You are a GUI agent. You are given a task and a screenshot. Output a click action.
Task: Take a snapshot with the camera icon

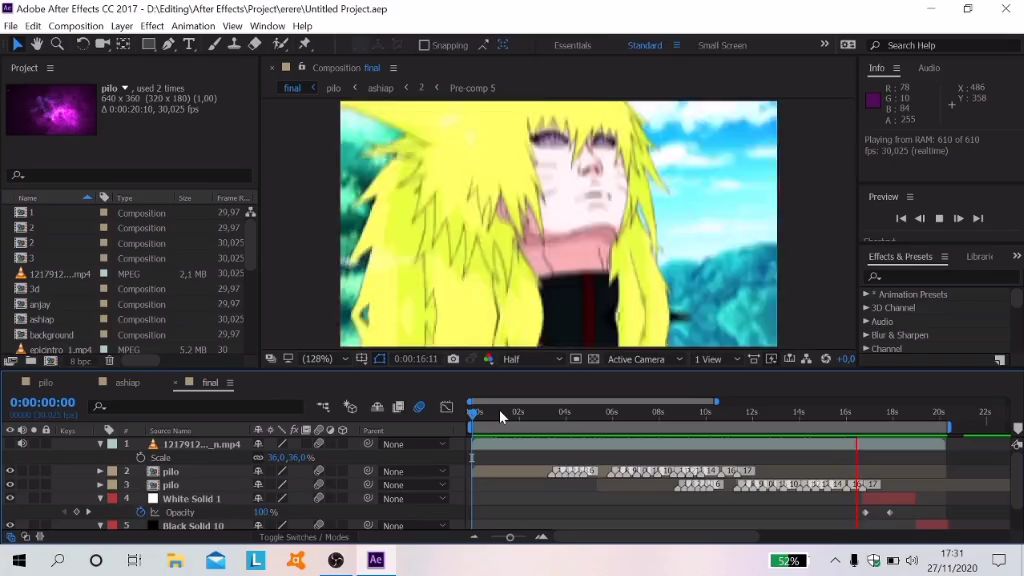(x=453, y=359)
